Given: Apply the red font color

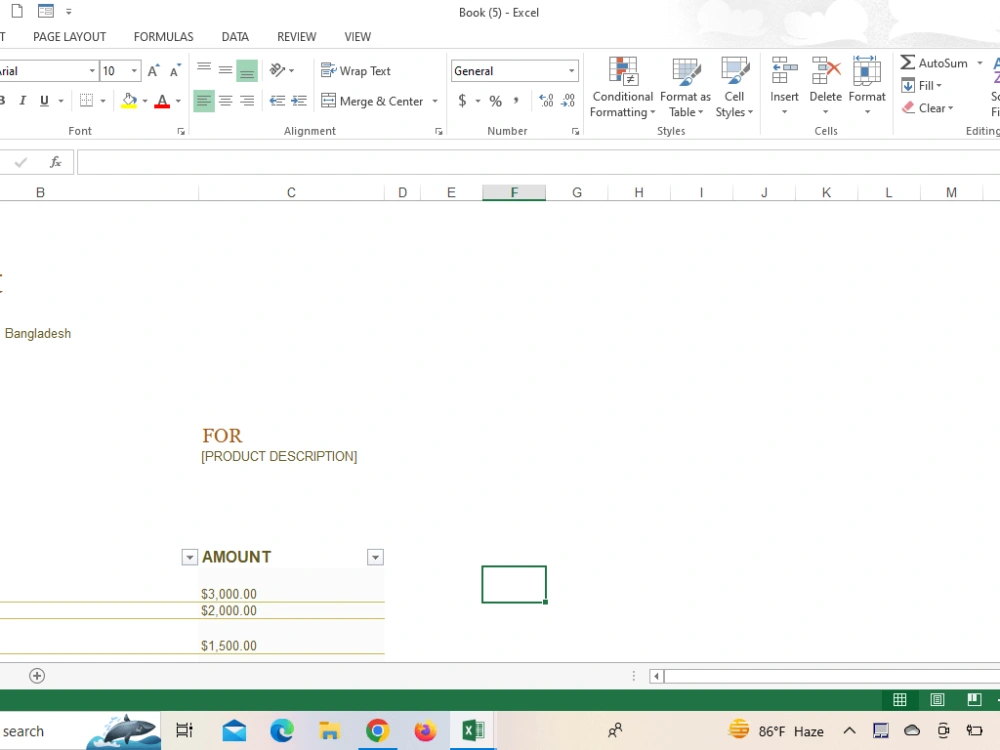Looking at the screenshot, I should (162, 101).
